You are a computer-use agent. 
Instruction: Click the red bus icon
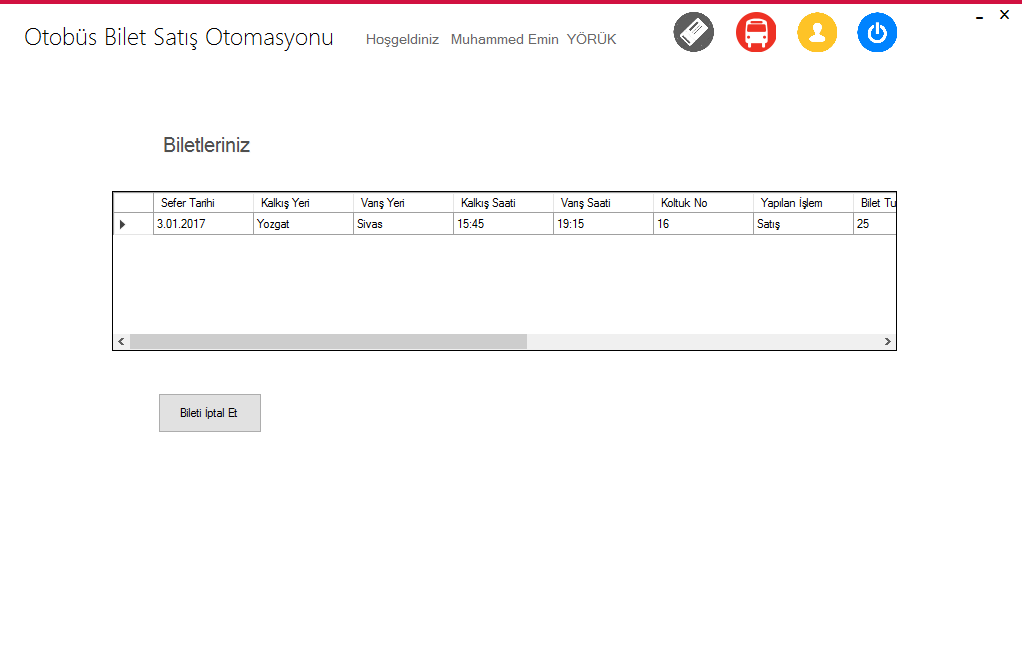(x=755, y=32)
